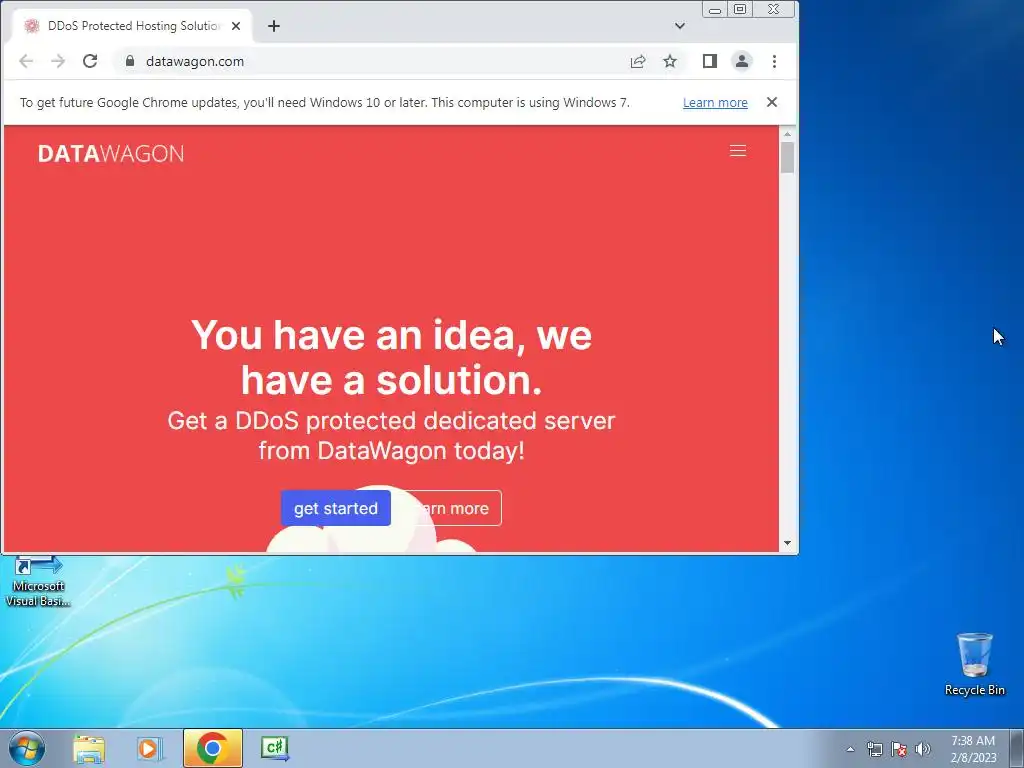1024x768 pixels.
Task: Open the Windows Start menu
Action: [27, 748]
